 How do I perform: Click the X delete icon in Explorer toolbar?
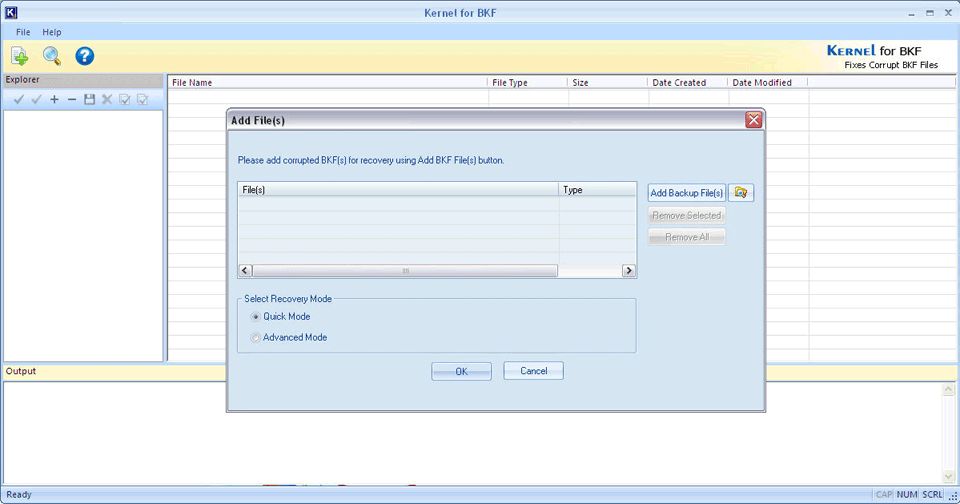pyautogui.click(x=107, y=99)
